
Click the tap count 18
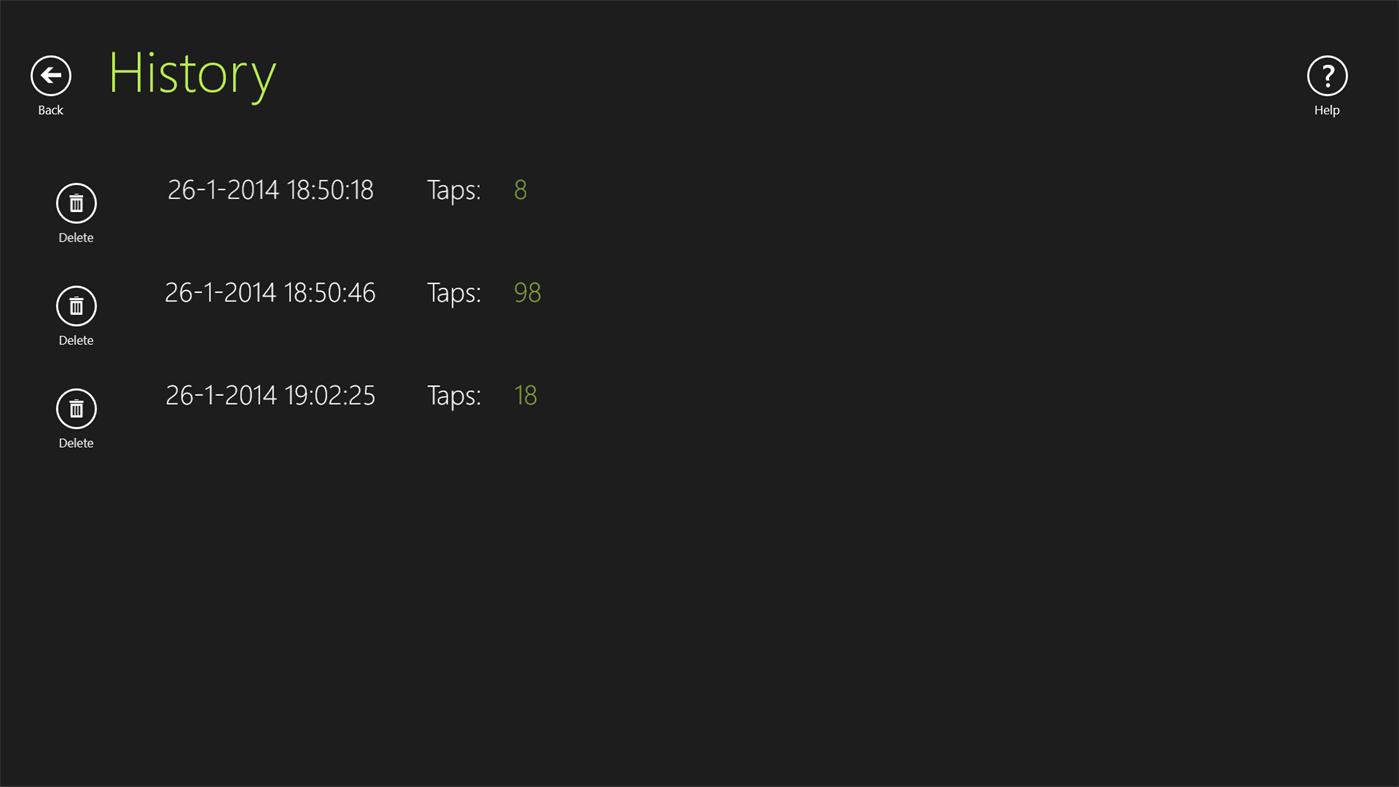(525, 396)
